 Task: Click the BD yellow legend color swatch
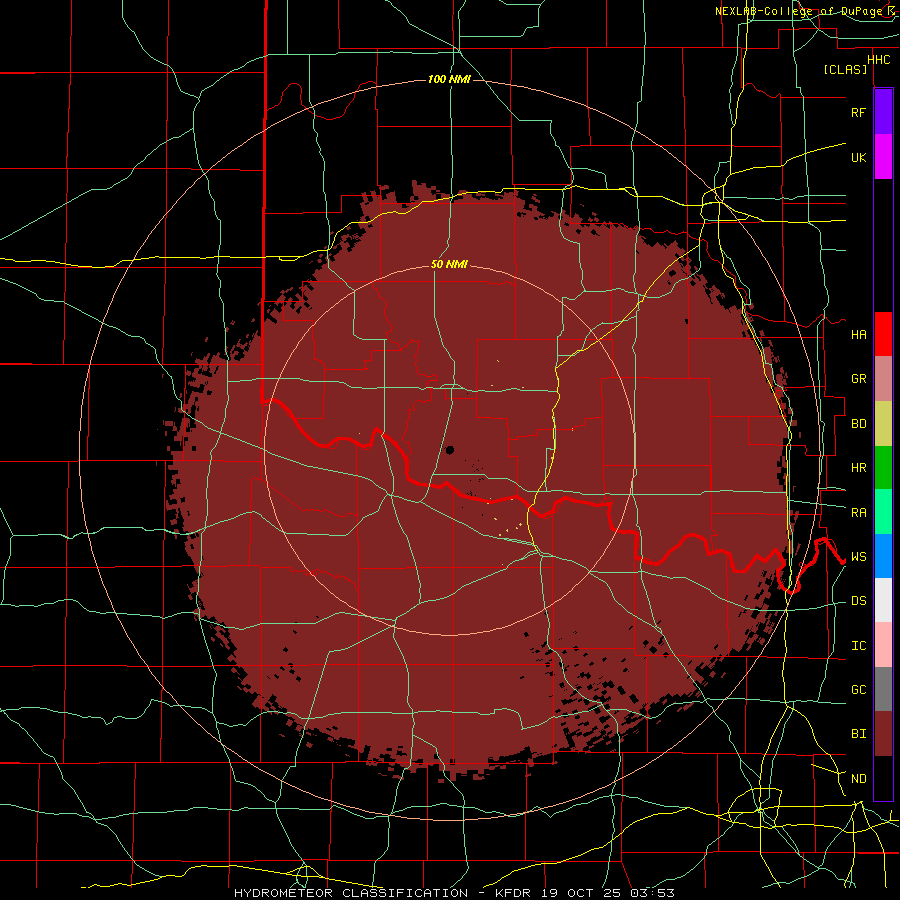[x=883, y=424]
